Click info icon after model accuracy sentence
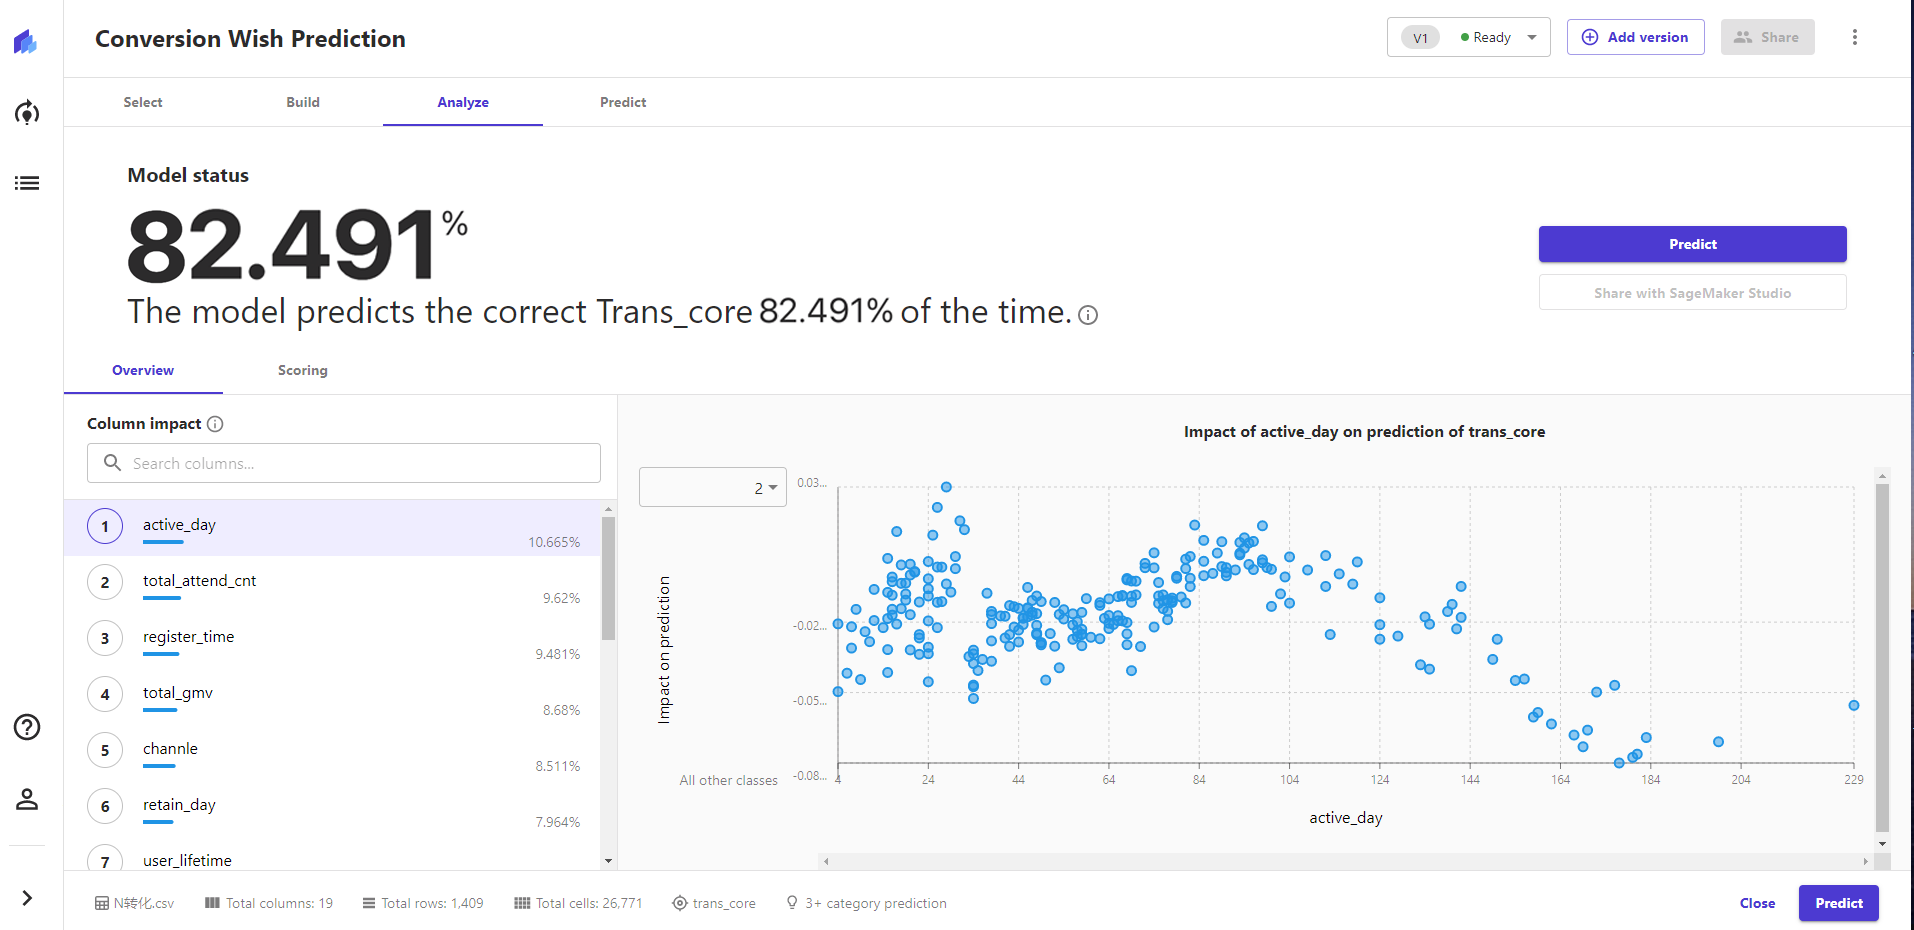The height and width of the screenshot is (930, 1914). (x=1089, y=315)
